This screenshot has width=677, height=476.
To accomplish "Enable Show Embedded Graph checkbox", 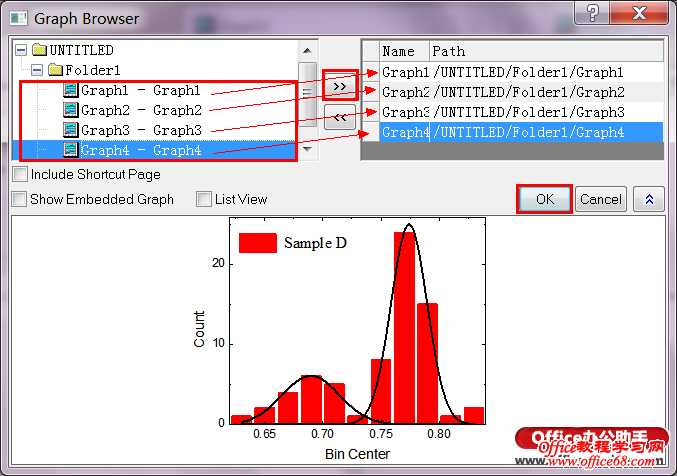I will [19, 199].
